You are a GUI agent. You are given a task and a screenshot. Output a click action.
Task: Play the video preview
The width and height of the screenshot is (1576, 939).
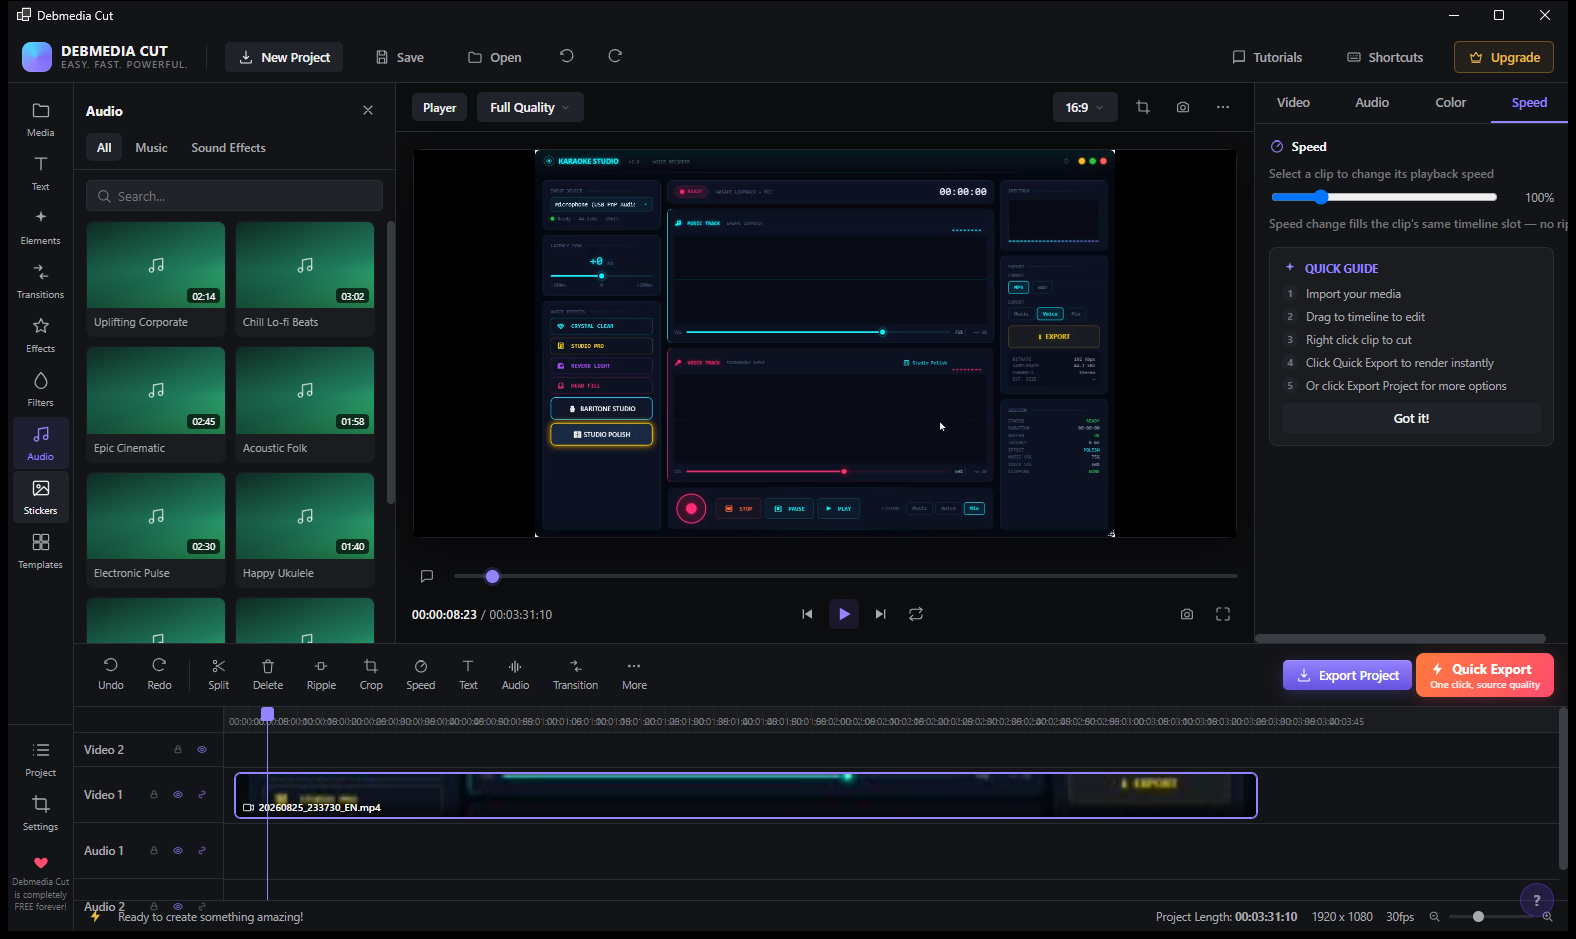844,614
